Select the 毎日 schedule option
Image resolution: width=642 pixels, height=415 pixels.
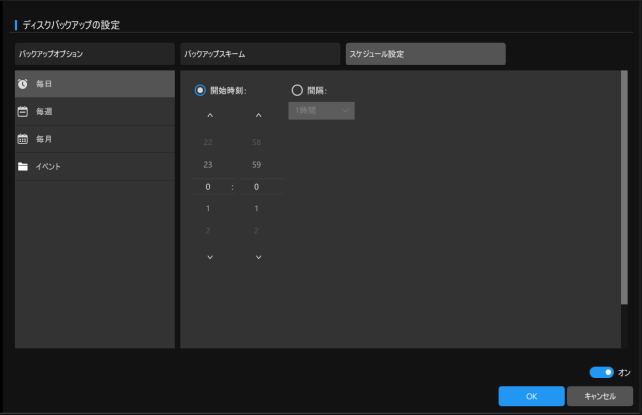pos(95,84)
